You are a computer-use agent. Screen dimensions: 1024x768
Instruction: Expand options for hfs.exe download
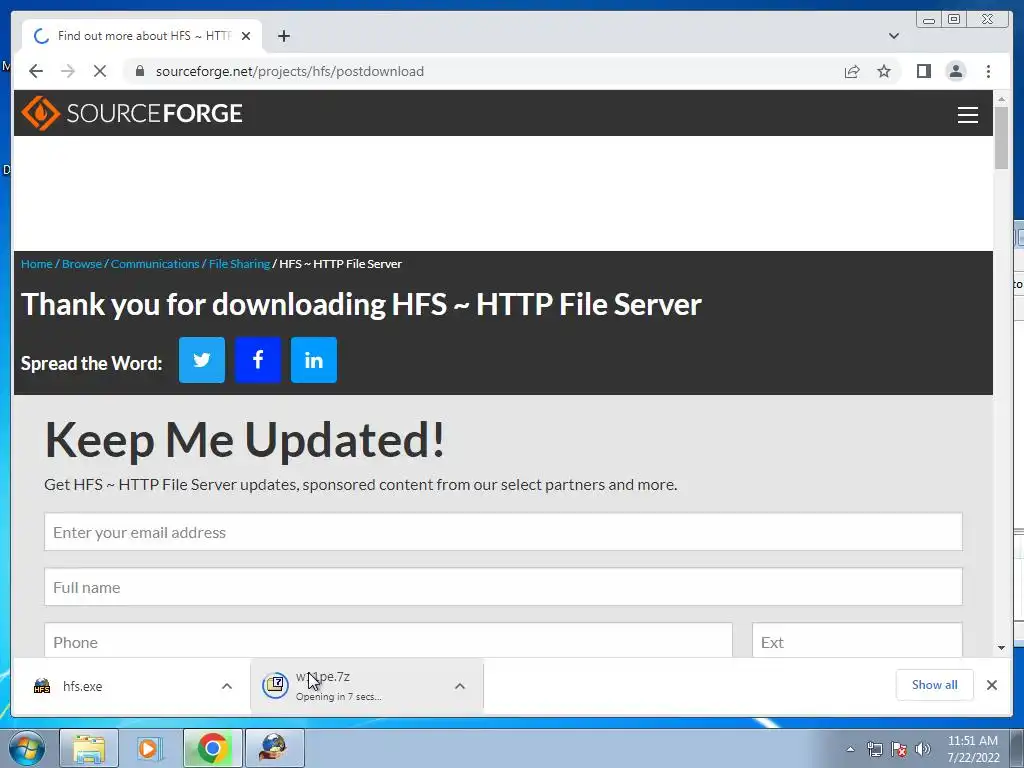(227, 686)
